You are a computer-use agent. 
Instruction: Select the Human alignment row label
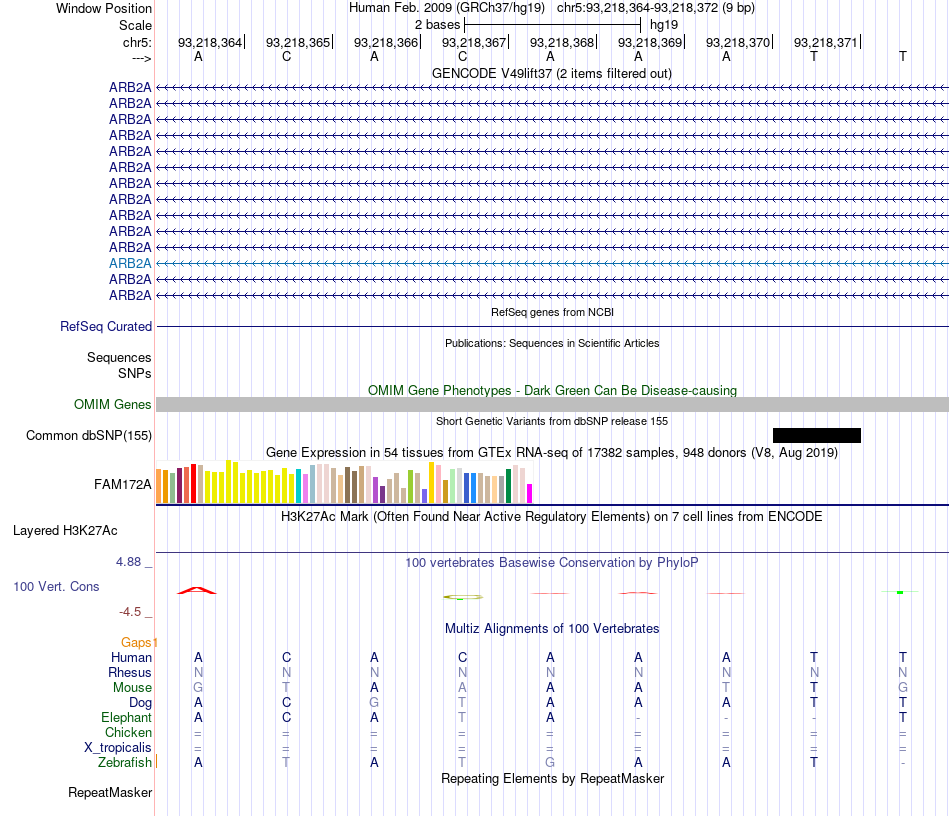[x=131, y=658]
